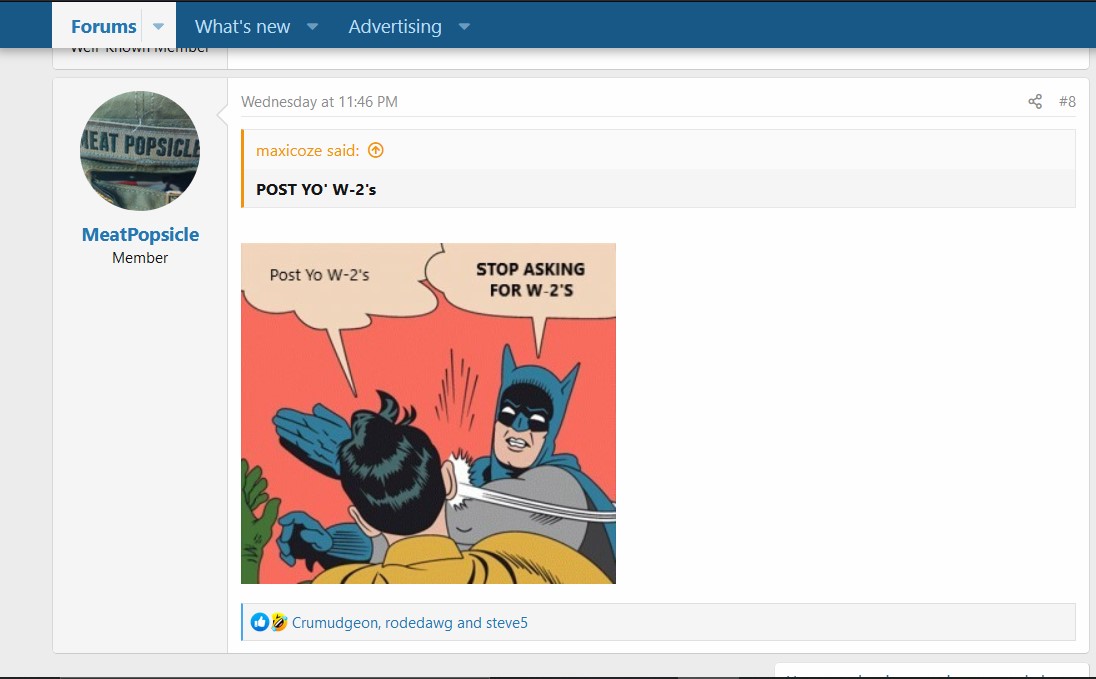
Task: Open the What's new menu item
Action: click(242, 27)
